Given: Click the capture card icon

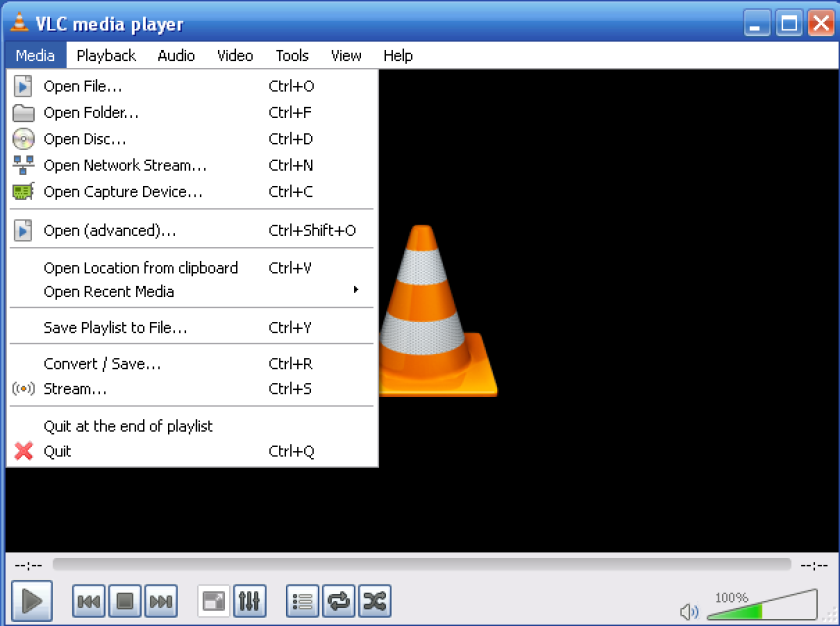Looking at the screenshot, I should coord(23,191).
